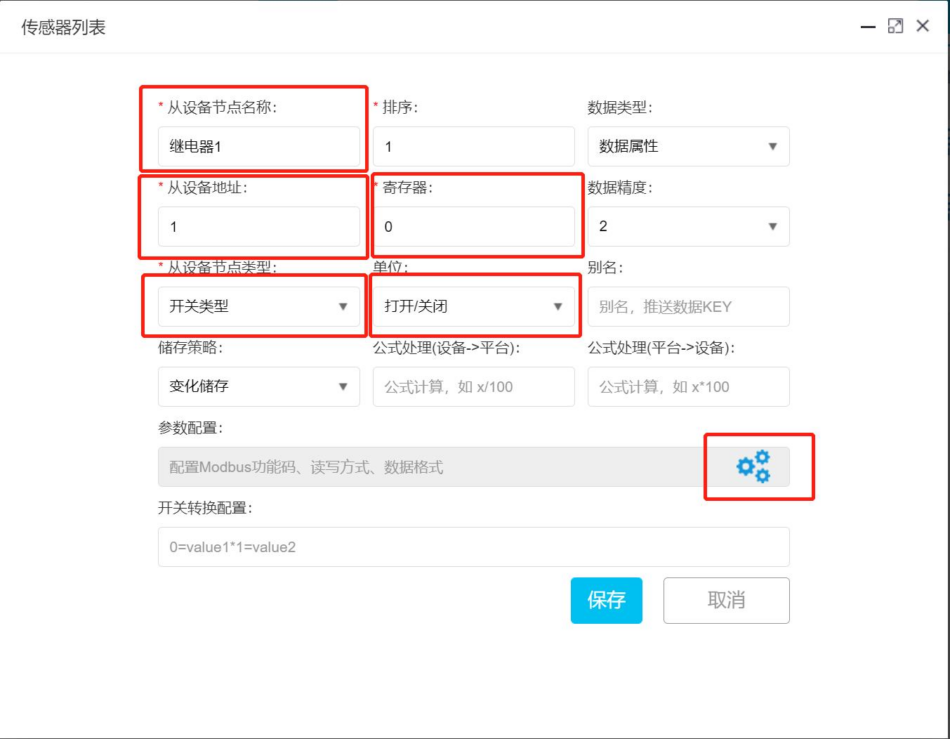Click the 保存 button
950x739 pixels.
pos(606,600)
